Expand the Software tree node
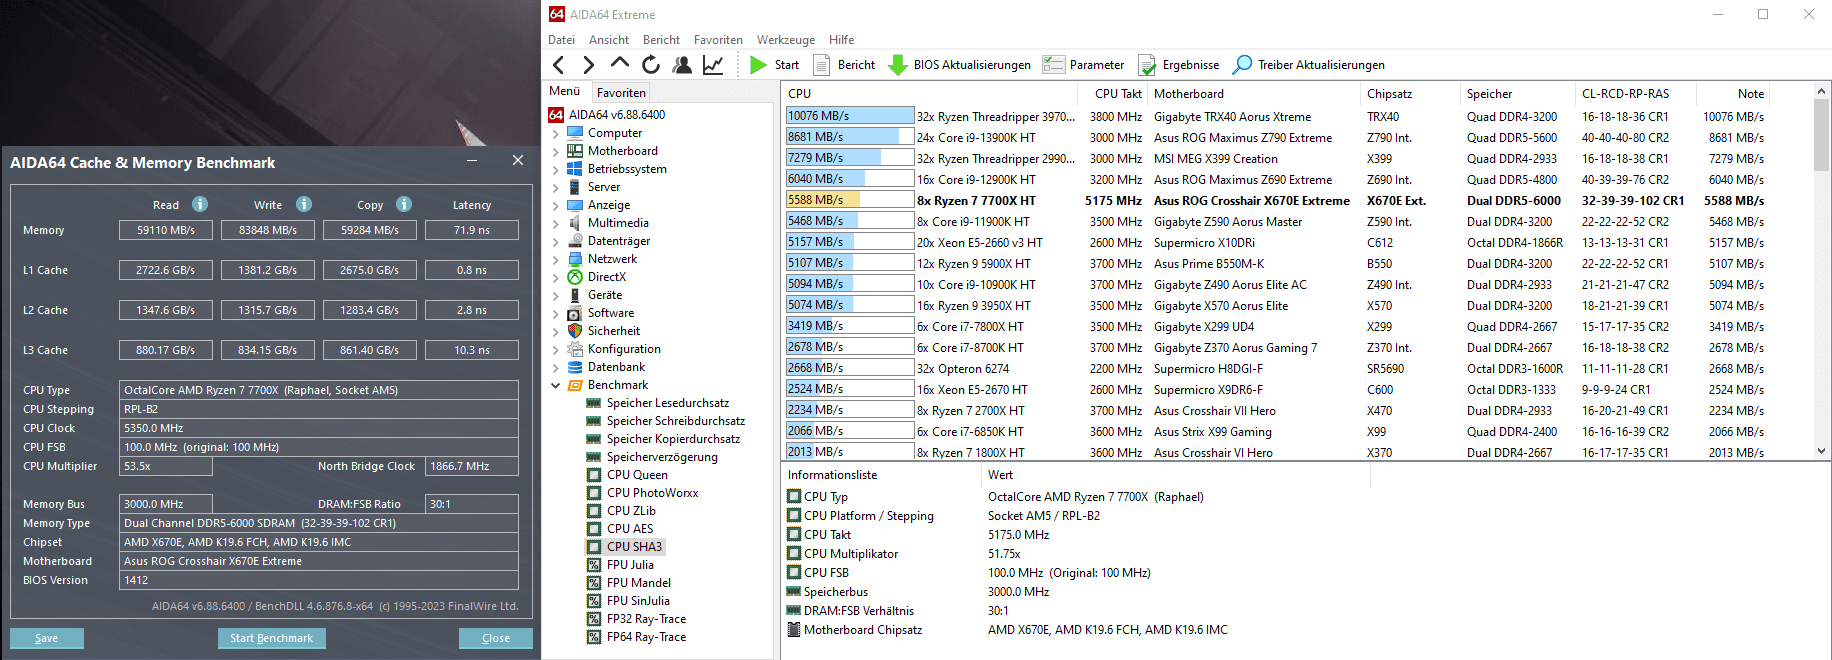 coord(556,313)
